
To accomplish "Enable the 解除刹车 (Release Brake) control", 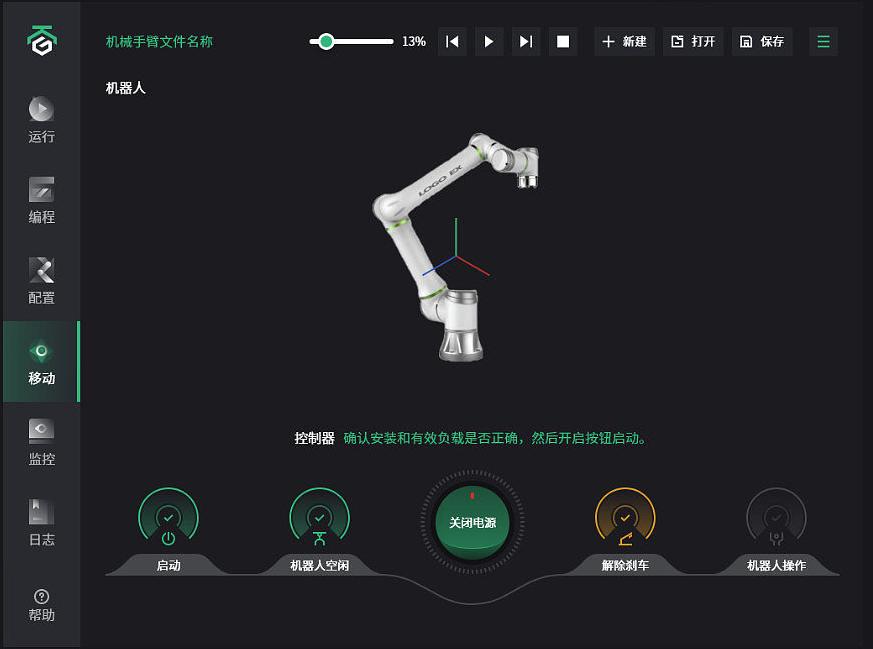I will 624,518.
